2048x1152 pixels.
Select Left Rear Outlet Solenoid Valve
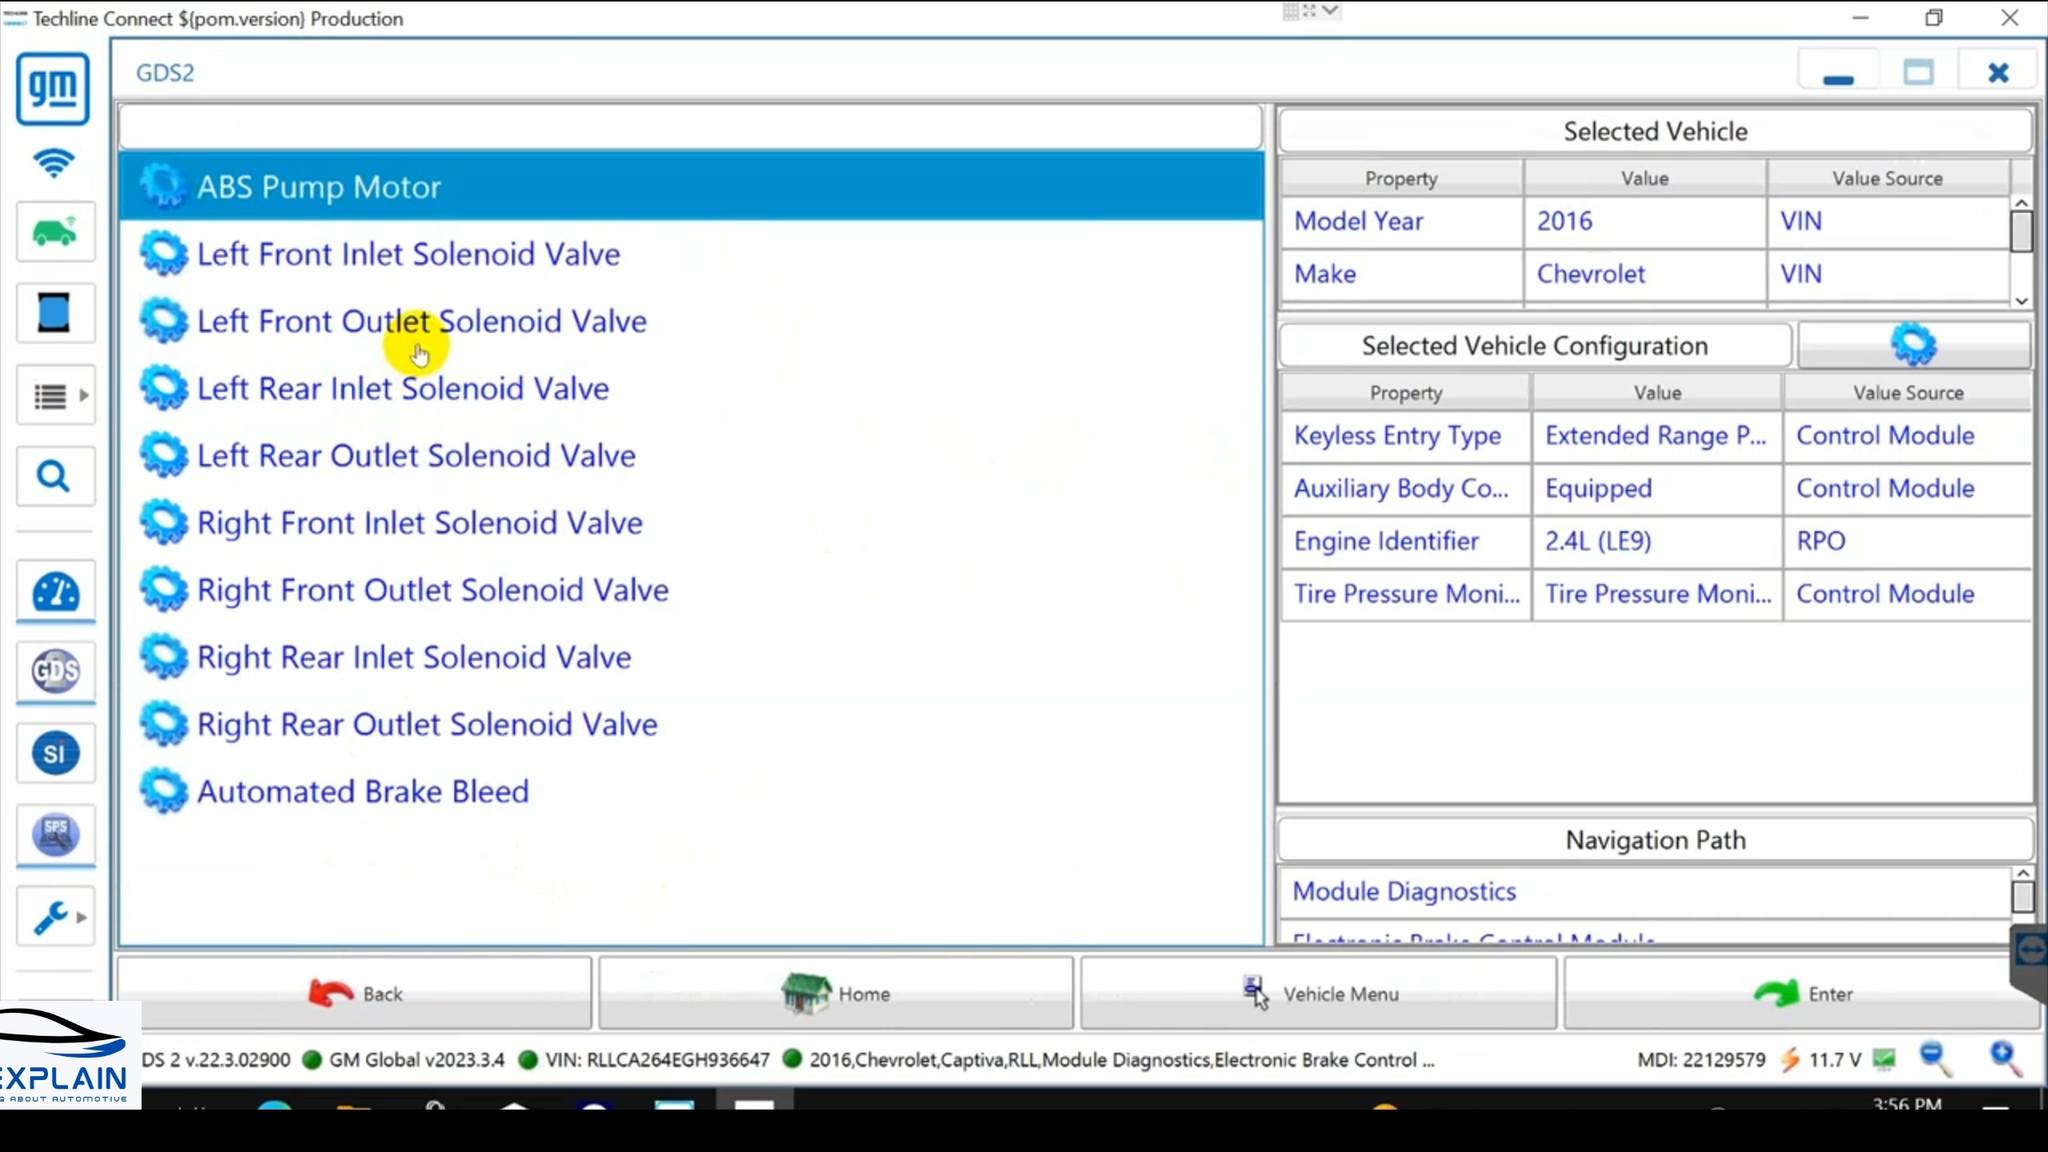click(691, 455)
